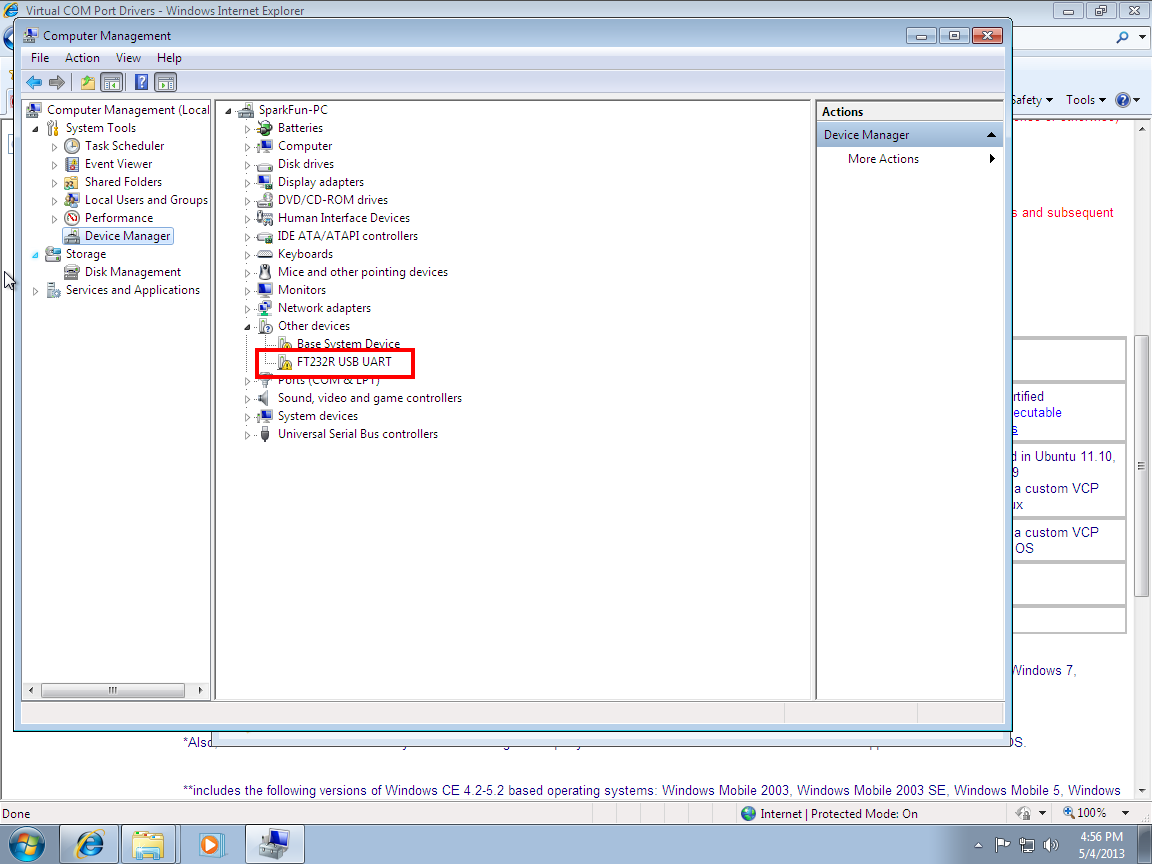Open Disk Management under Storage
Viewport: 1152px width, 864px height.
click(x=132, y=272)
